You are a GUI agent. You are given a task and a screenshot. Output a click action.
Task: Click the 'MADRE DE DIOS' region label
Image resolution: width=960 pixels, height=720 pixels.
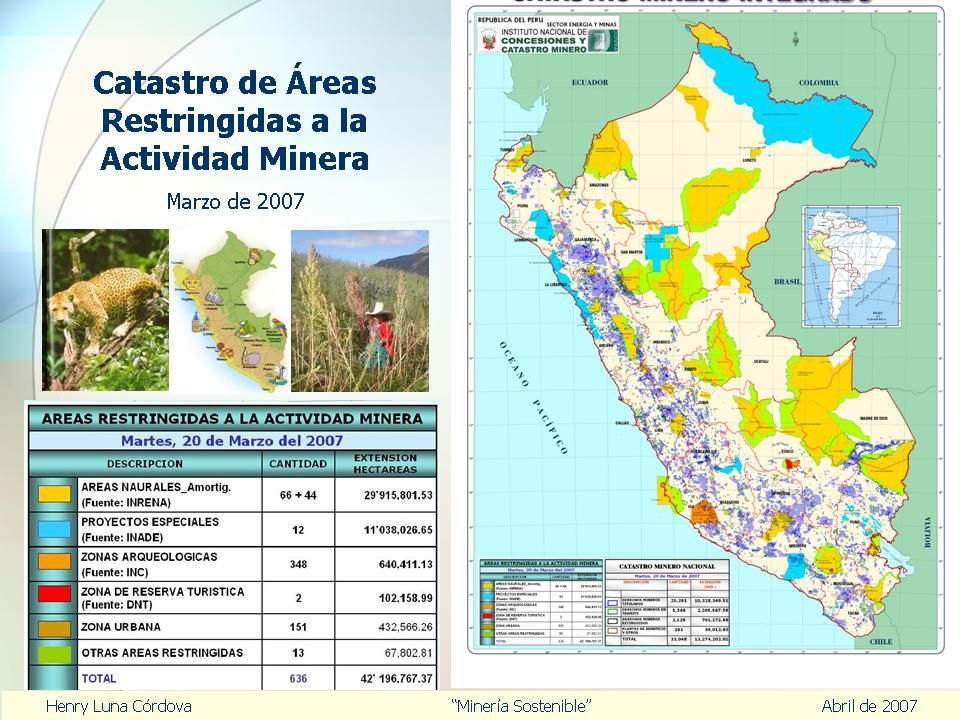874,418
